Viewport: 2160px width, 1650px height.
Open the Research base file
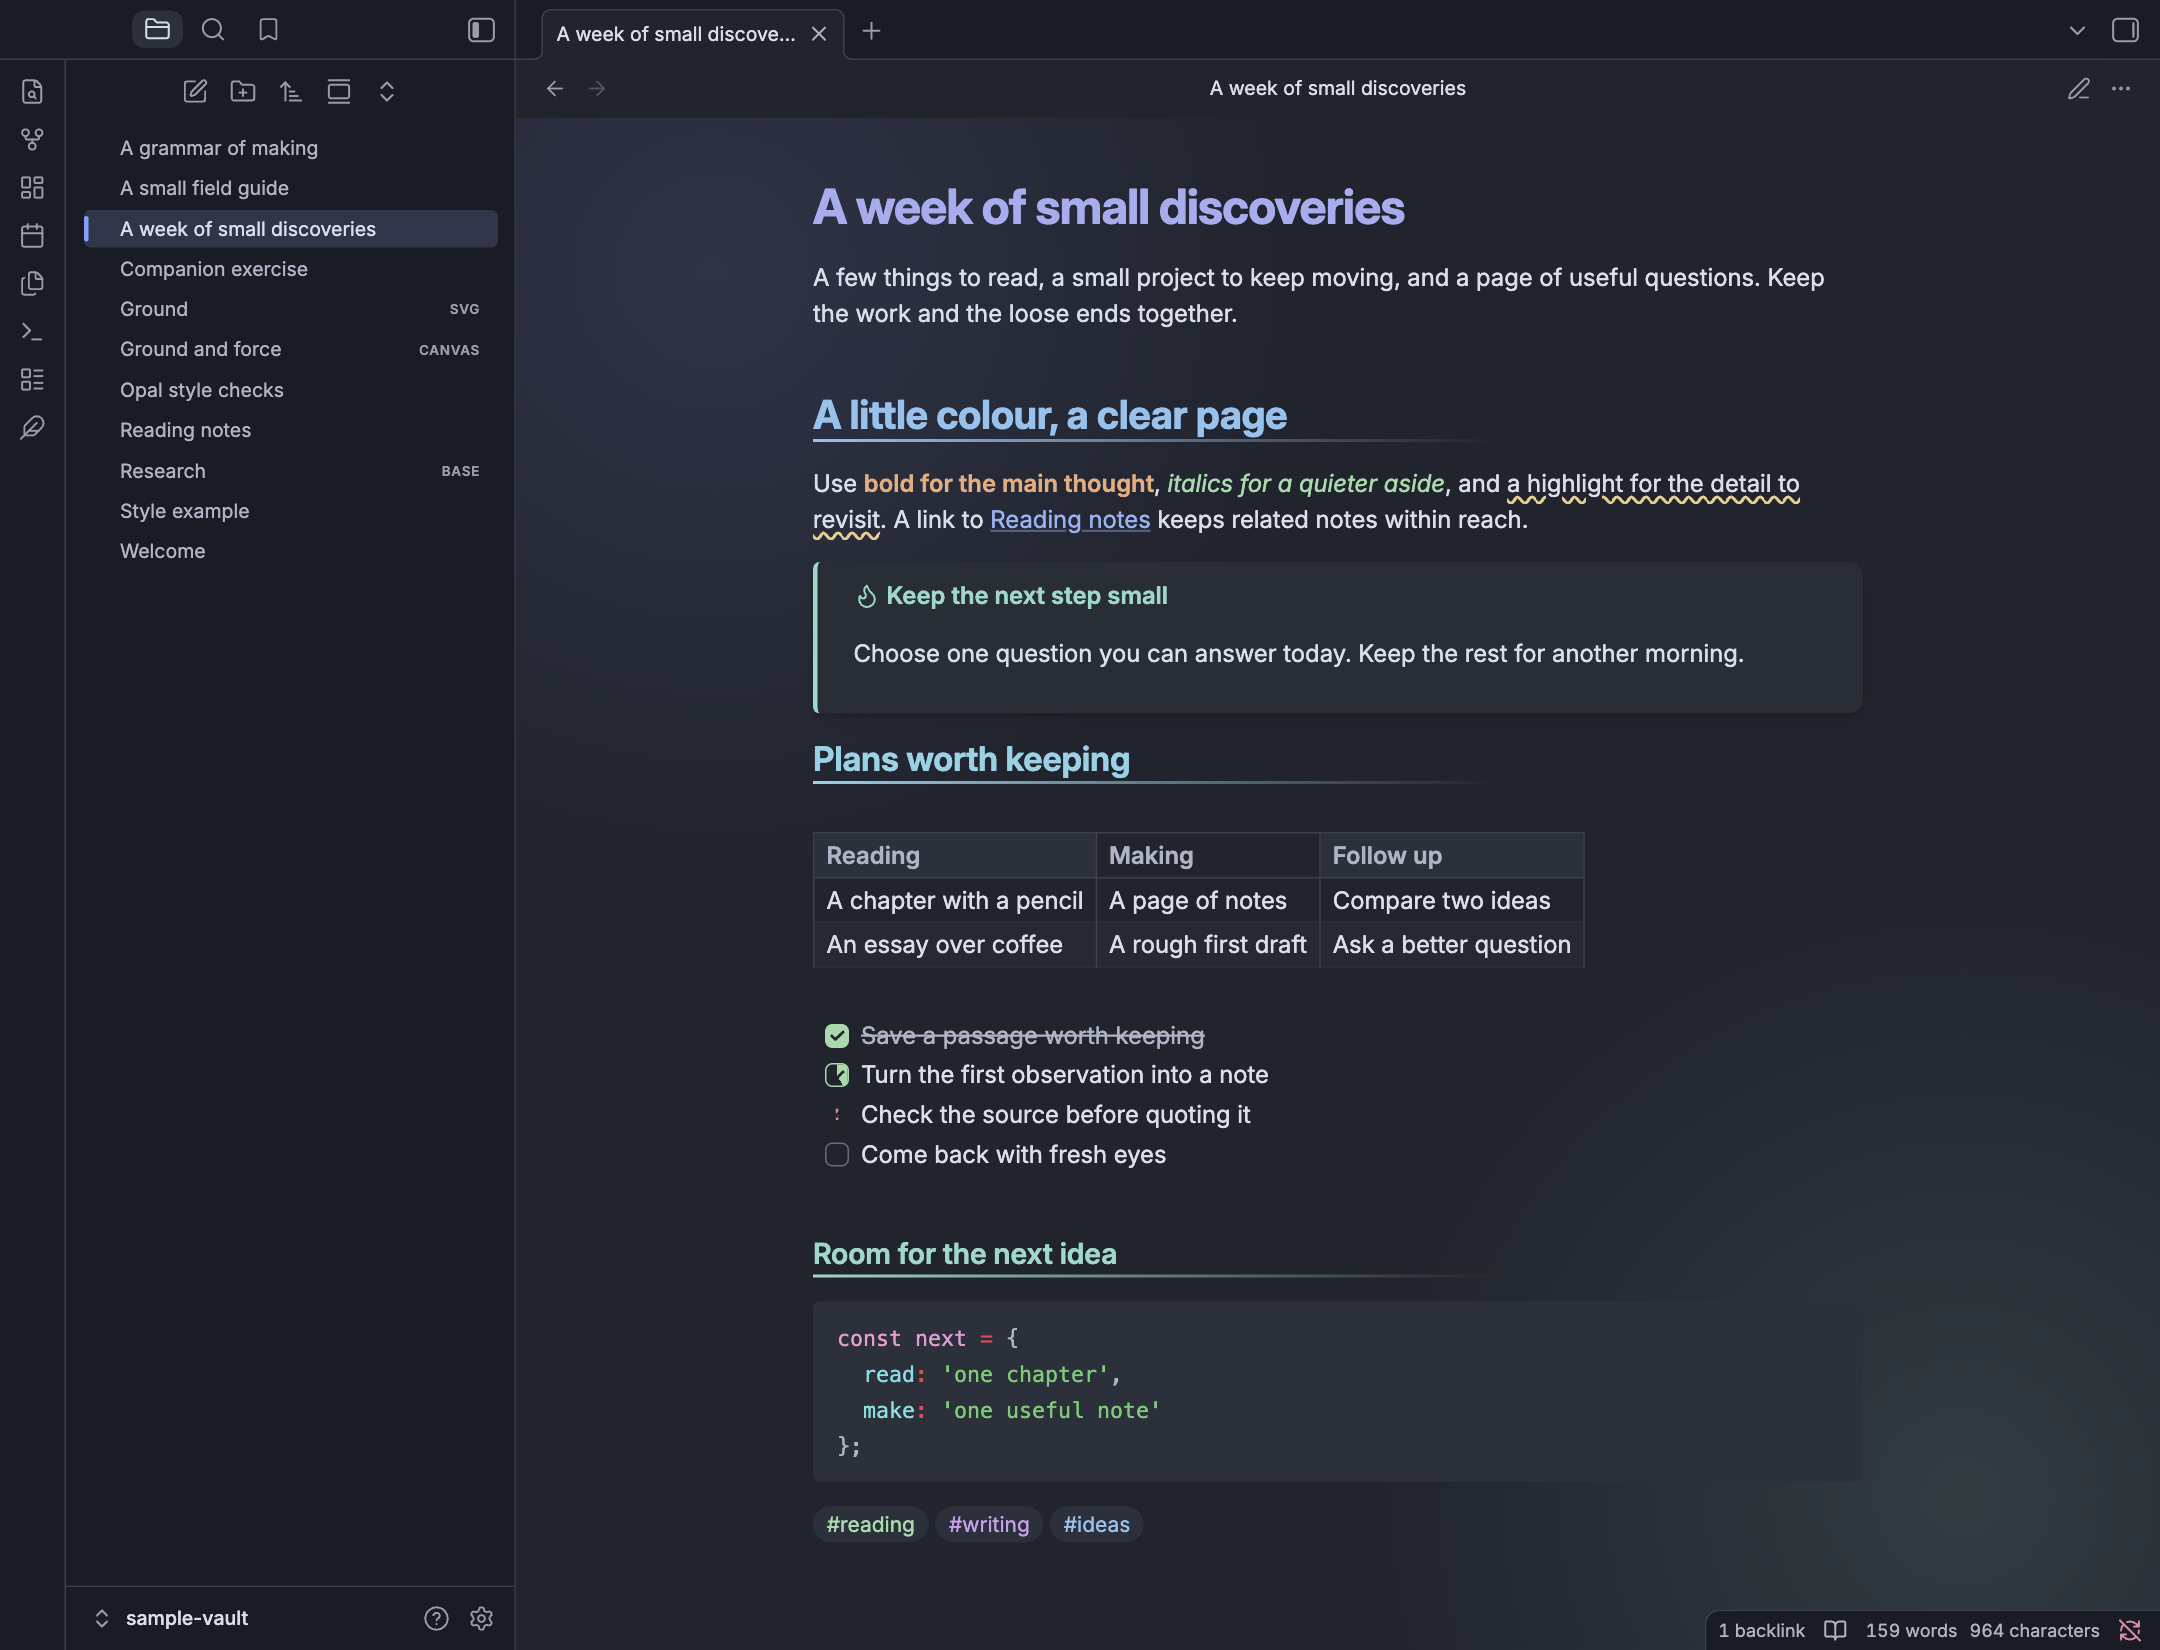click(x=291, y=471)
